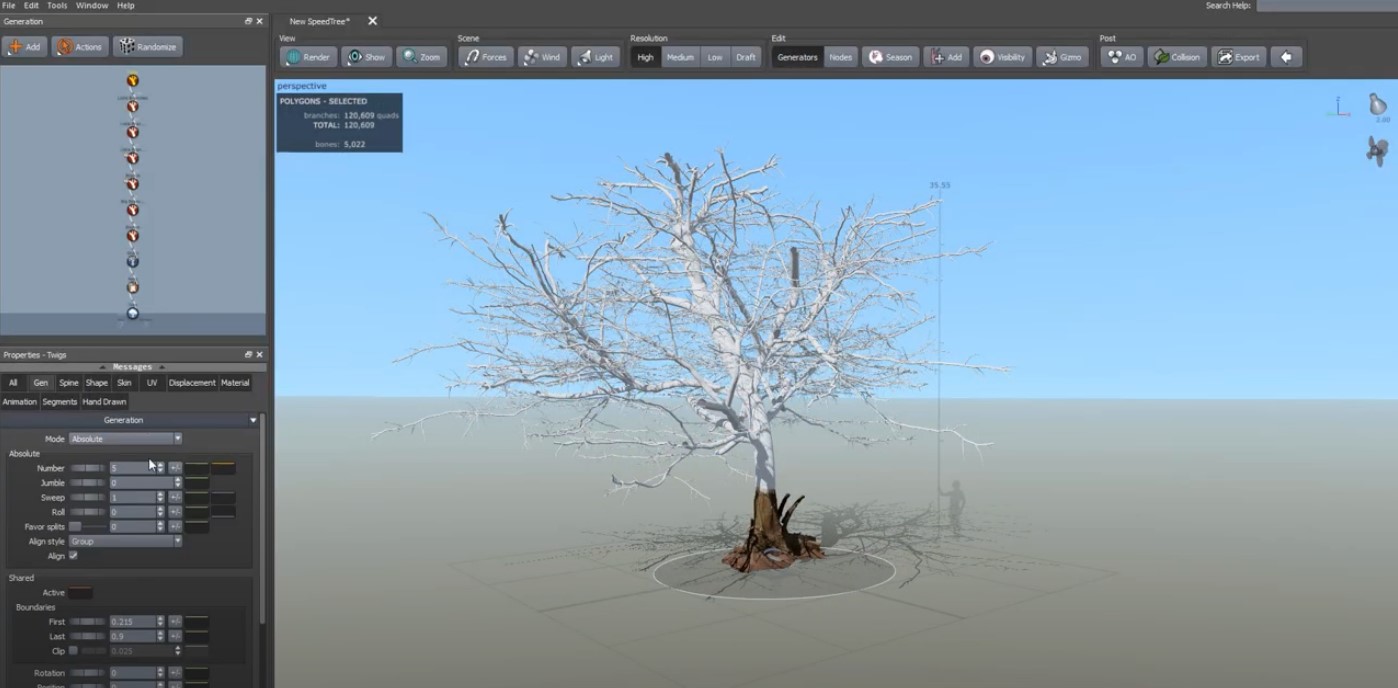The height and width of the screenshot is (688, 1398).
Task: Click the axis orientation gizmo in viewport
Action: 1338,107
